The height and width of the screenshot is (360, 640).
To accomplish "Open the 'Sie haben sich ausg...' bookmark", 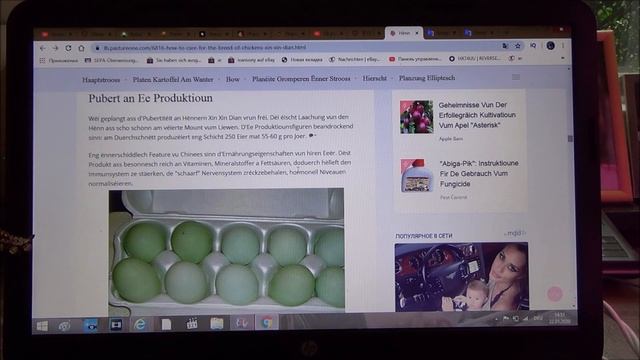I will tap(174, 60).
